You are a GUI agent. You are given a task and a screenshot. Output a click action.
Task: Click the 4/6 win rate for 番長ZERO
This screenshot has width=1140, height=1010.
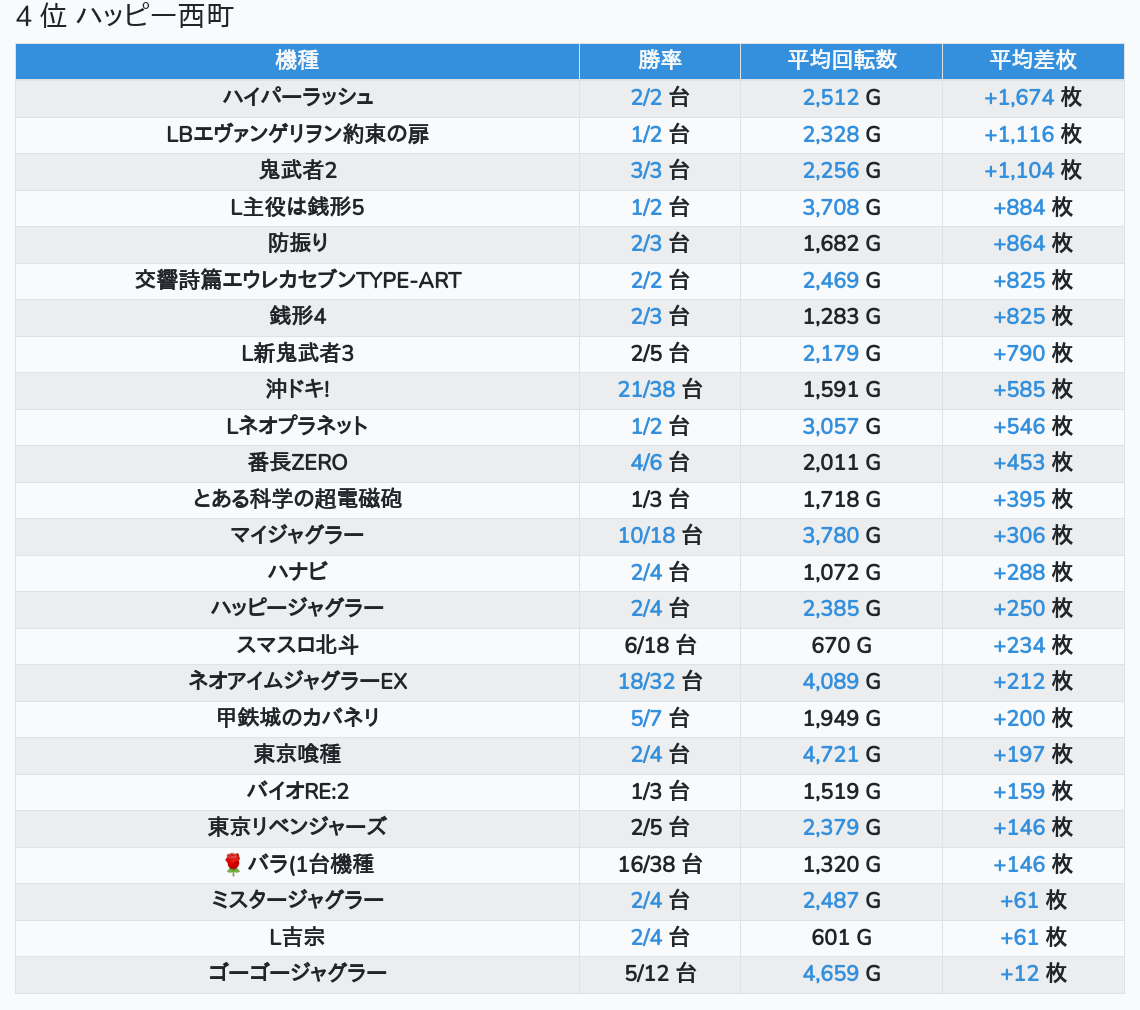pyautogui.click(x=646, y=462)
